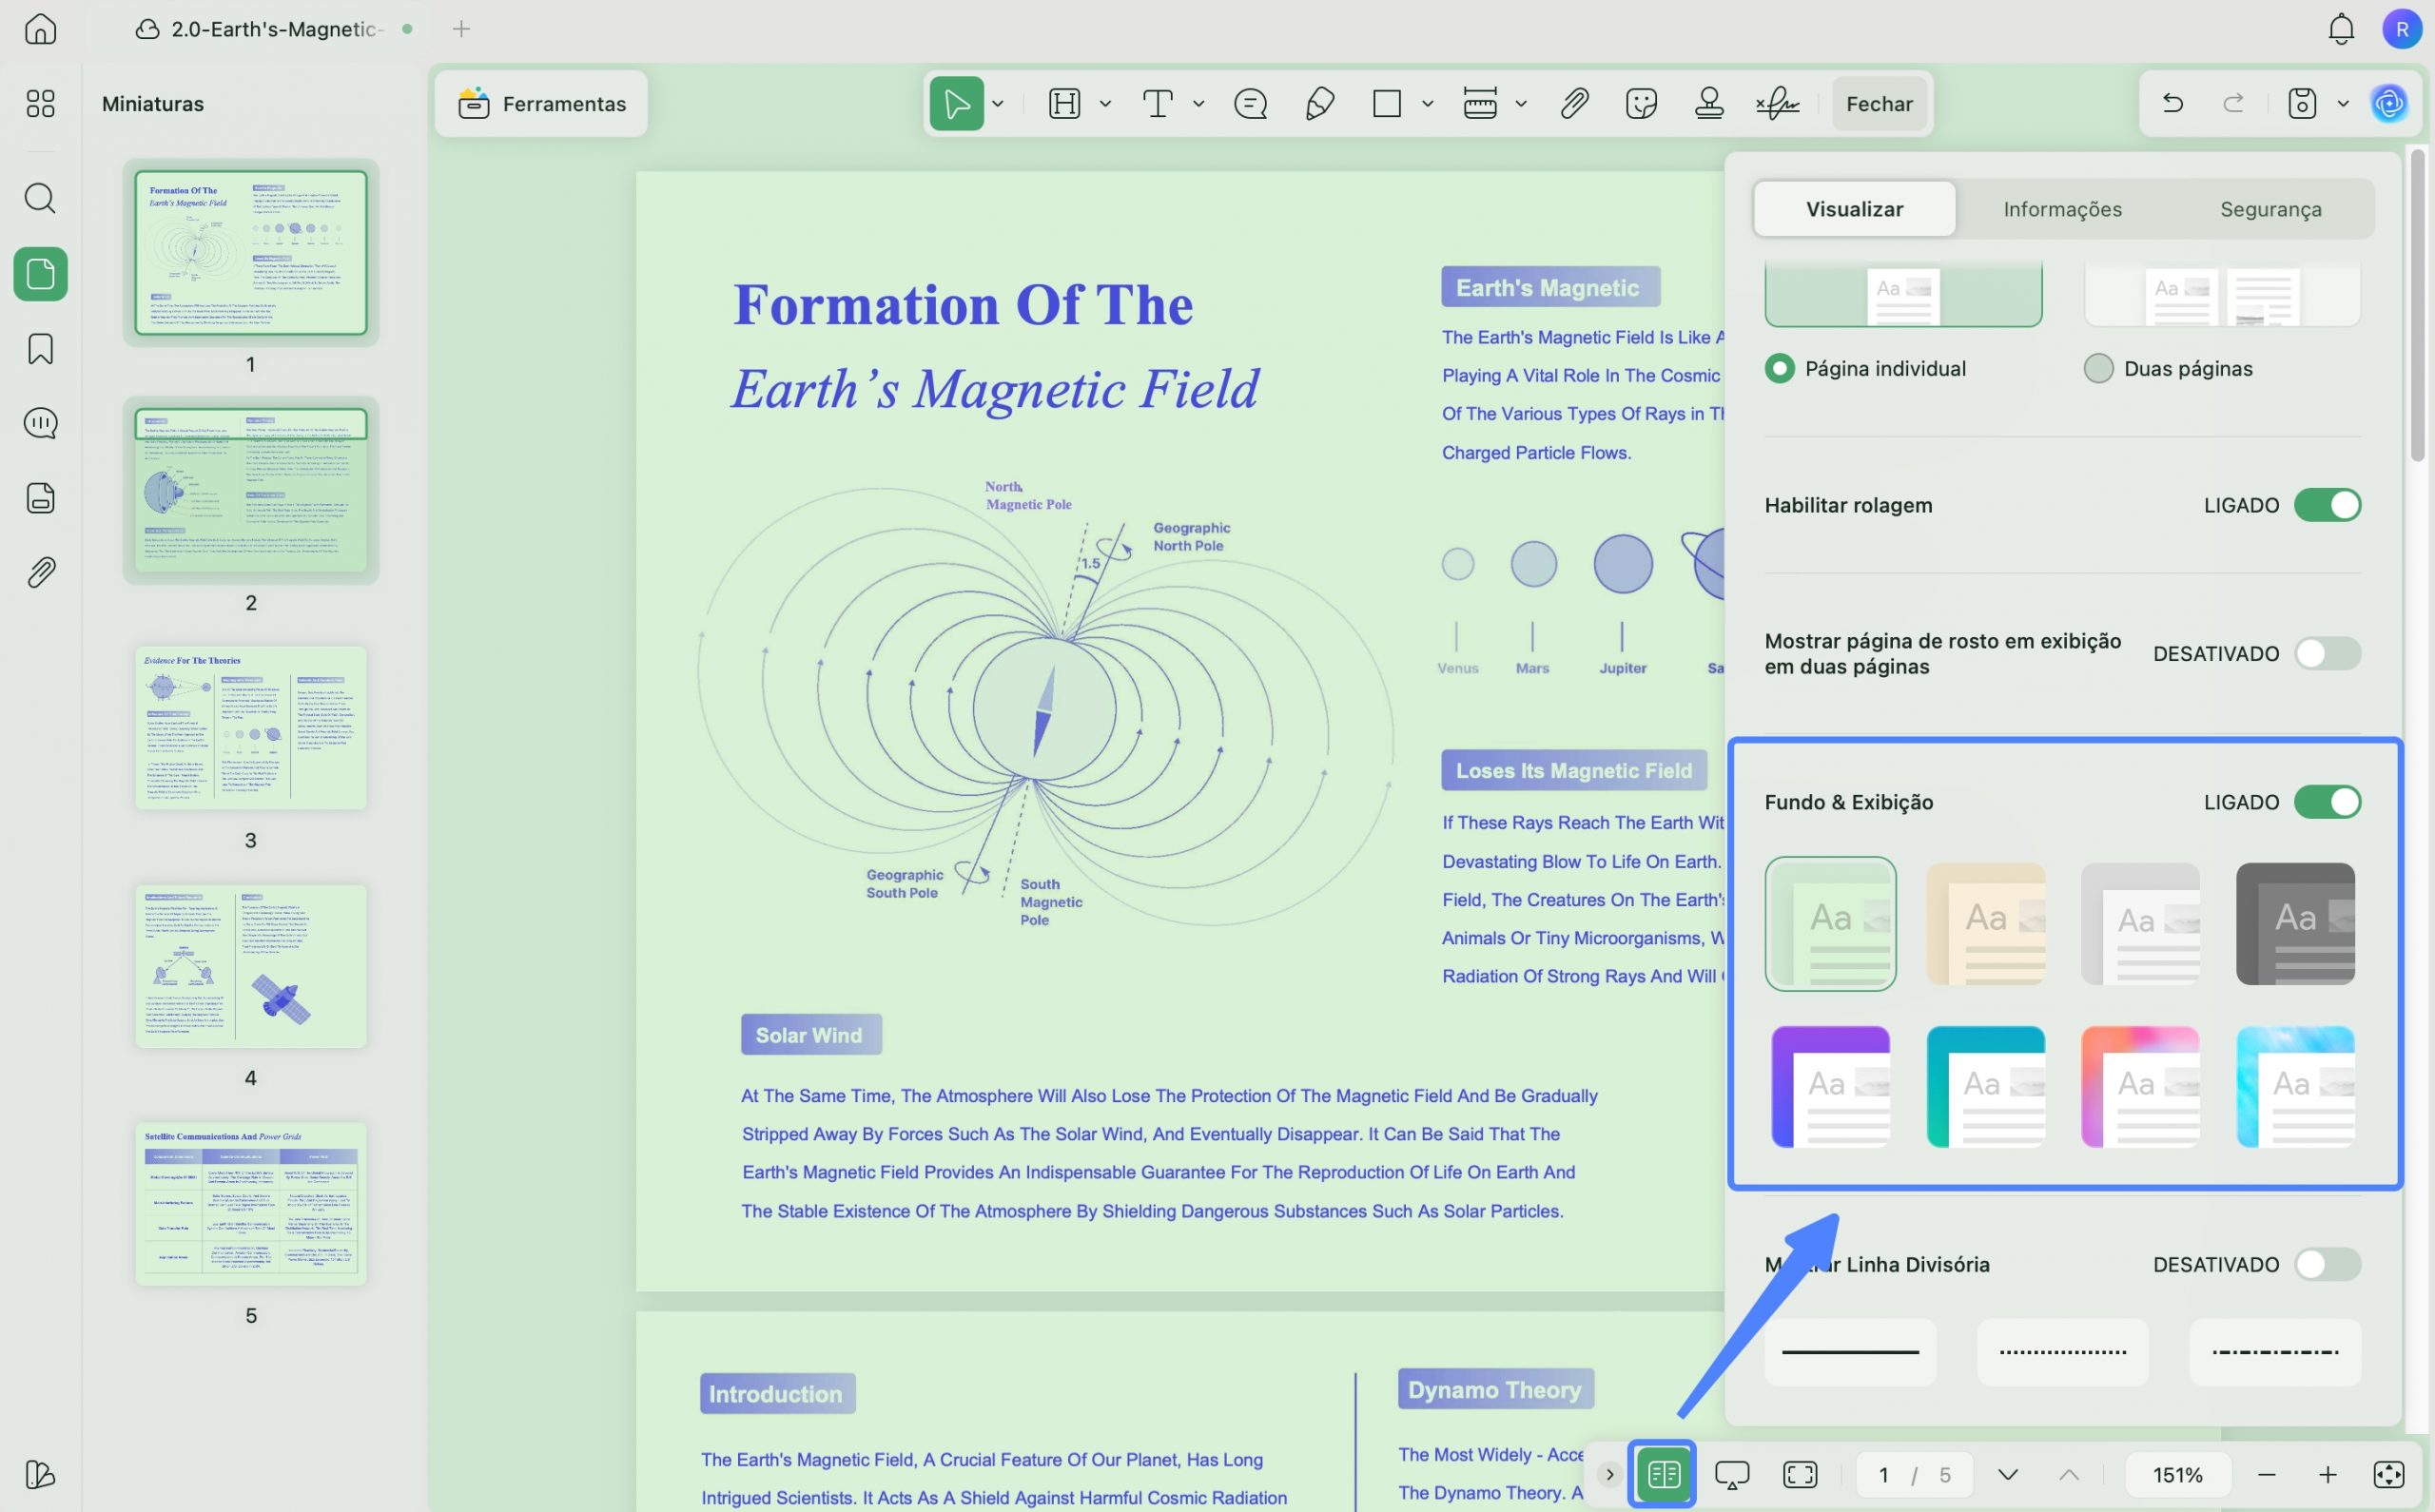Select the page thumbnails panel icon
The image size is (2435, 1512).
pyautogui.click(x=40, y=274)
